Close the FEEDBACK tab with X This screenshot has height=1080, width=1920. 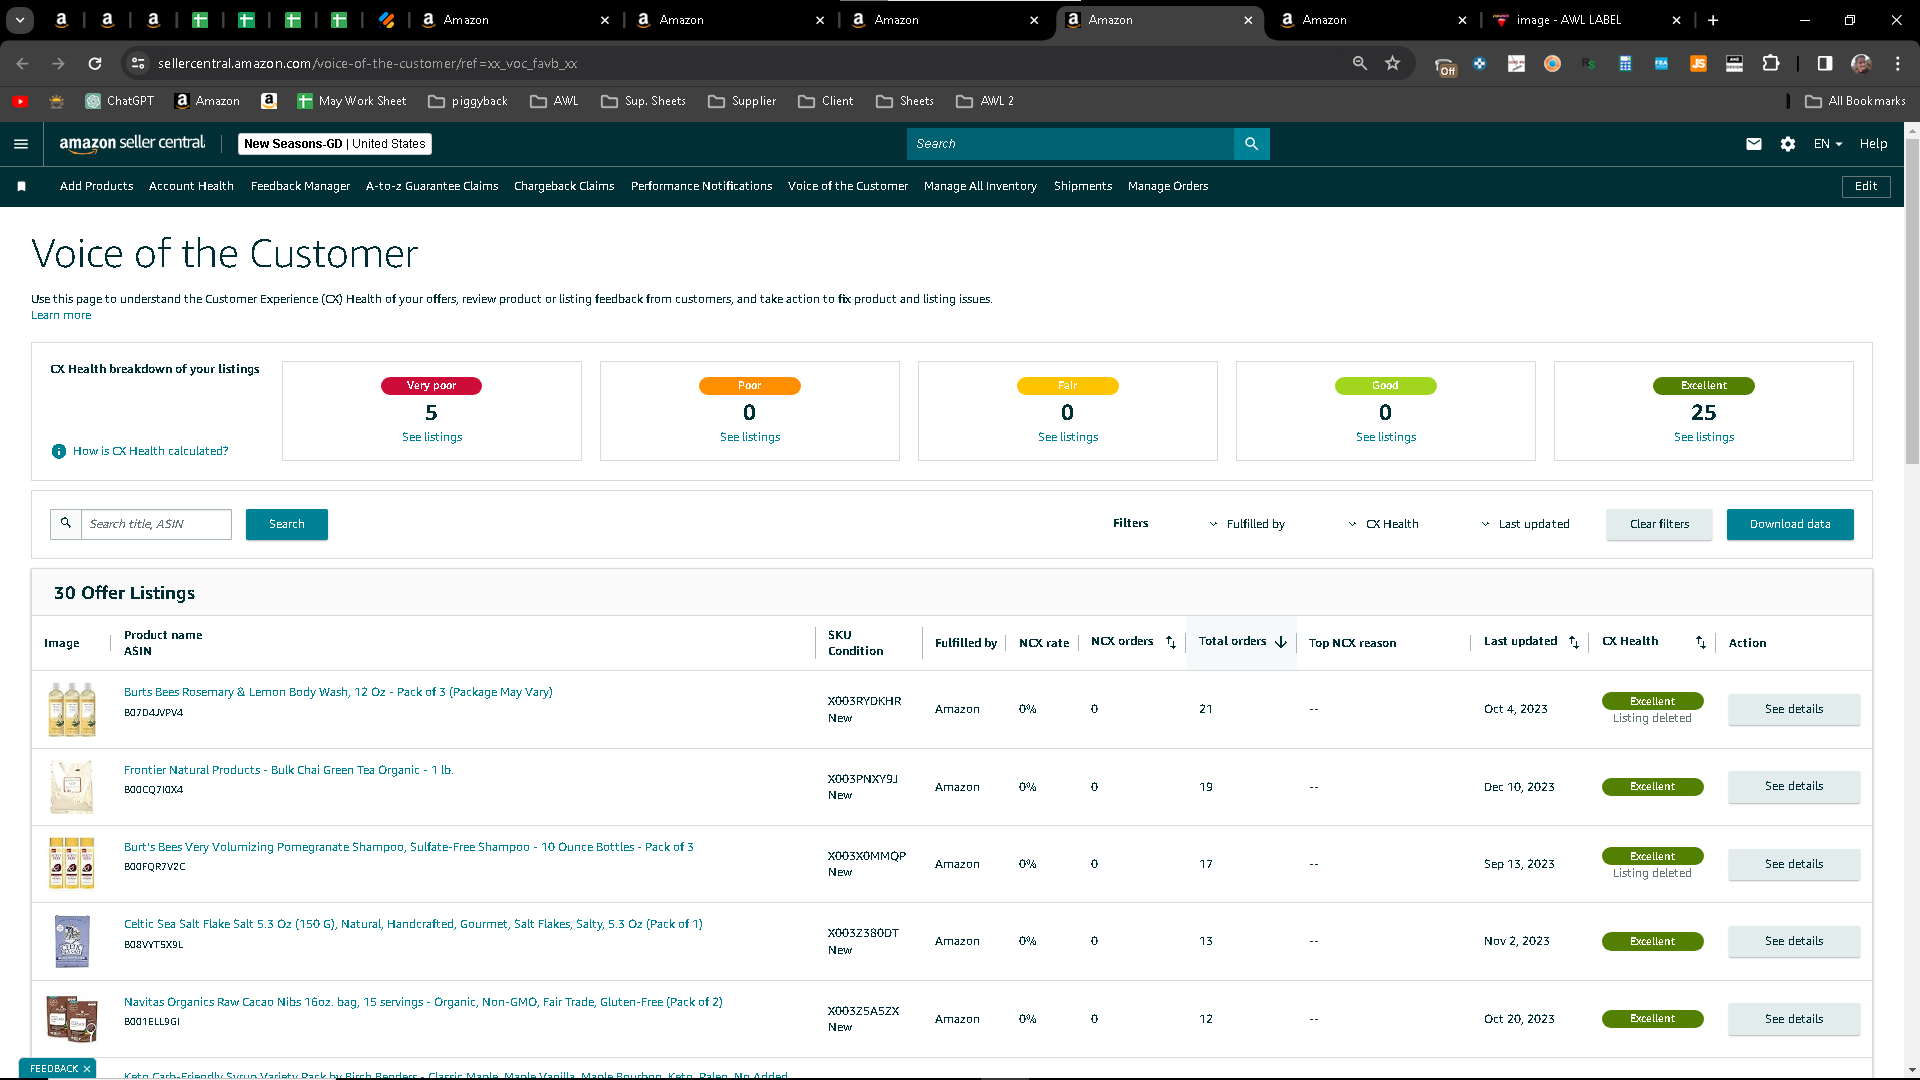click(87, 1069)
